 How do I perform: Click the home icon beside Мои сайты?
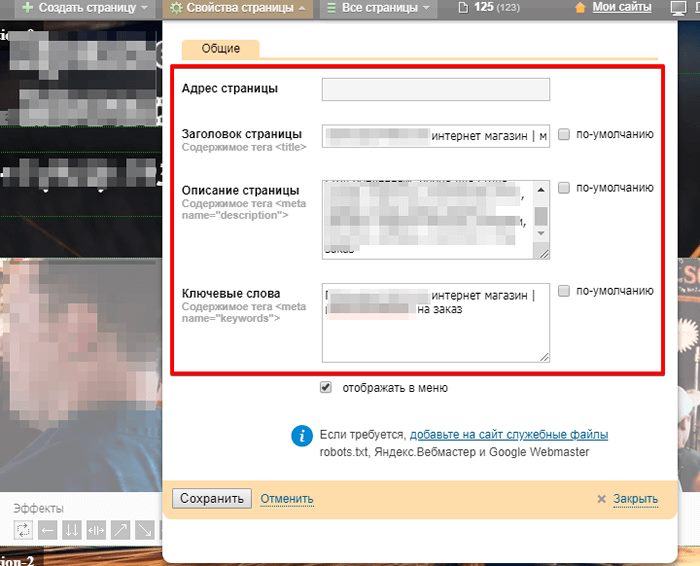coord(580,8)
